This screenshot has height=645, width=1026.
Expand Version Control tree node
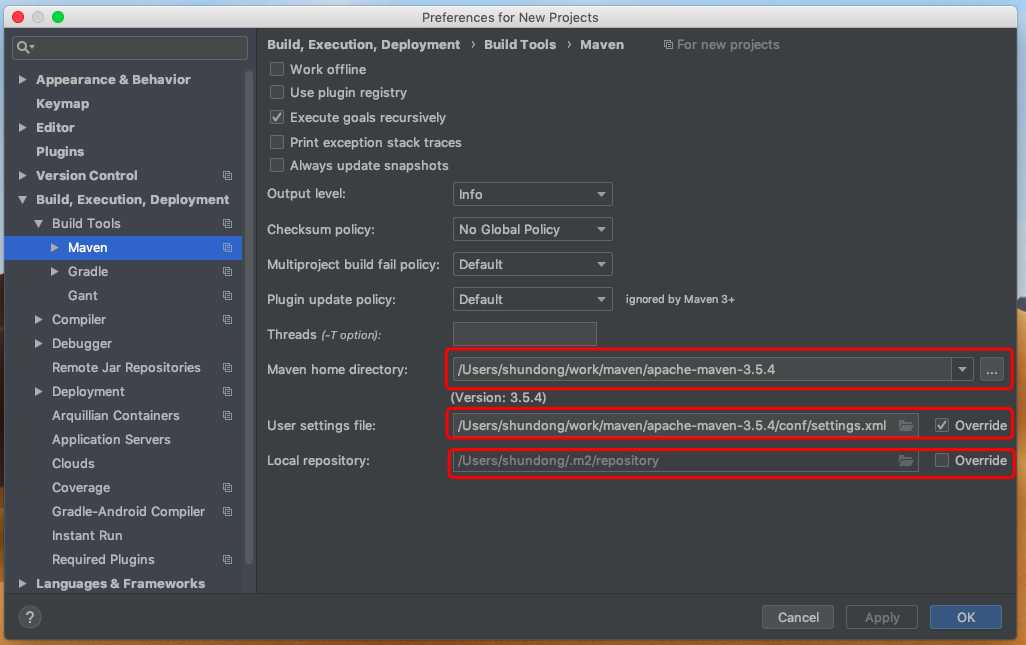[x=22, y=175]
